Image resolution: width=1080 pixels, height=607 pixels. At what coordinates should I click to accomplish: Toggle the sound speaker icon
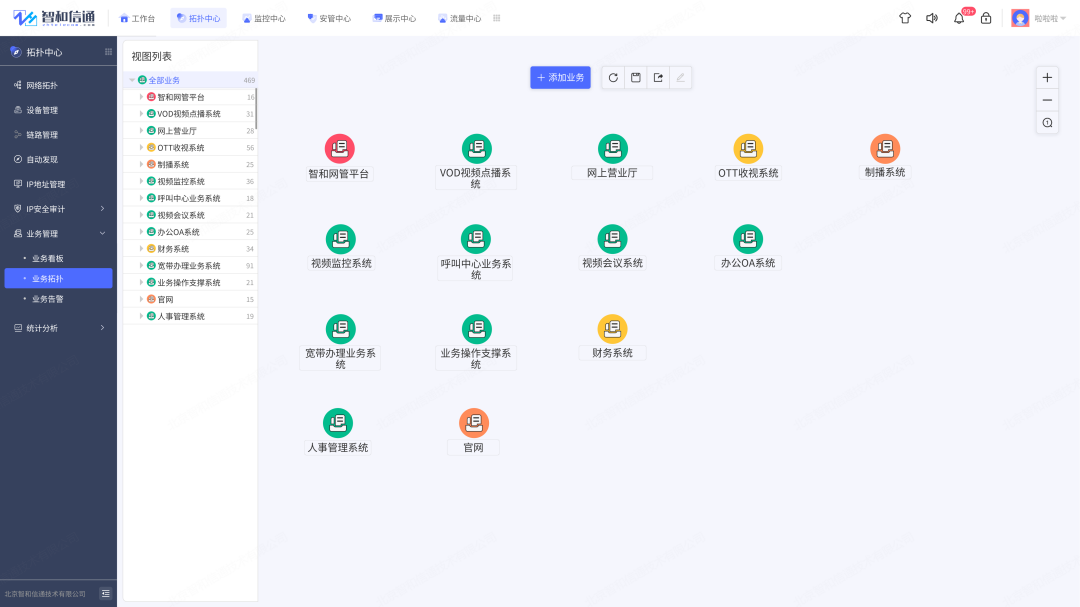pyautogui.click(x=932, y=19)
